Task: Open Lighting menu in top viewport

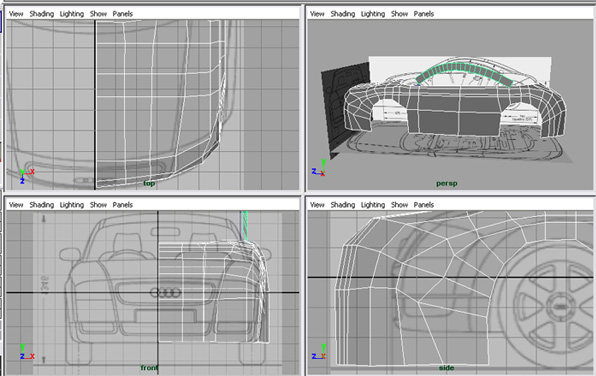Action: (72, 14)
